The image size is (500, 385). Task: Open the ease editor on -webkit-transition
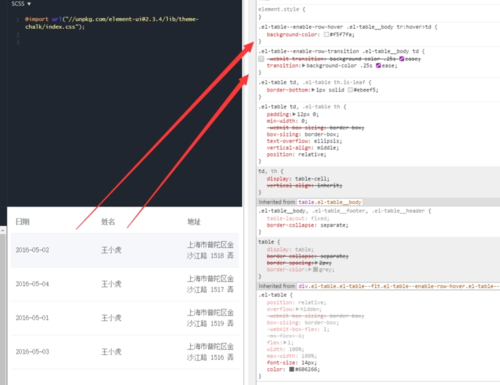click(402, 59)
